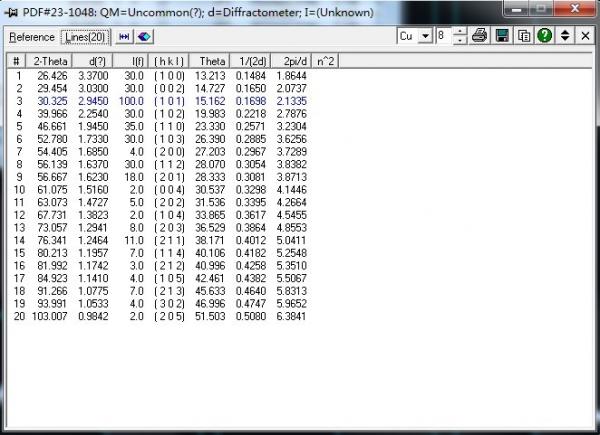Image resolution: width=600 pixels, height=435 pixels.
Task: Click the n^2 column header
Action: coord(325,61)
